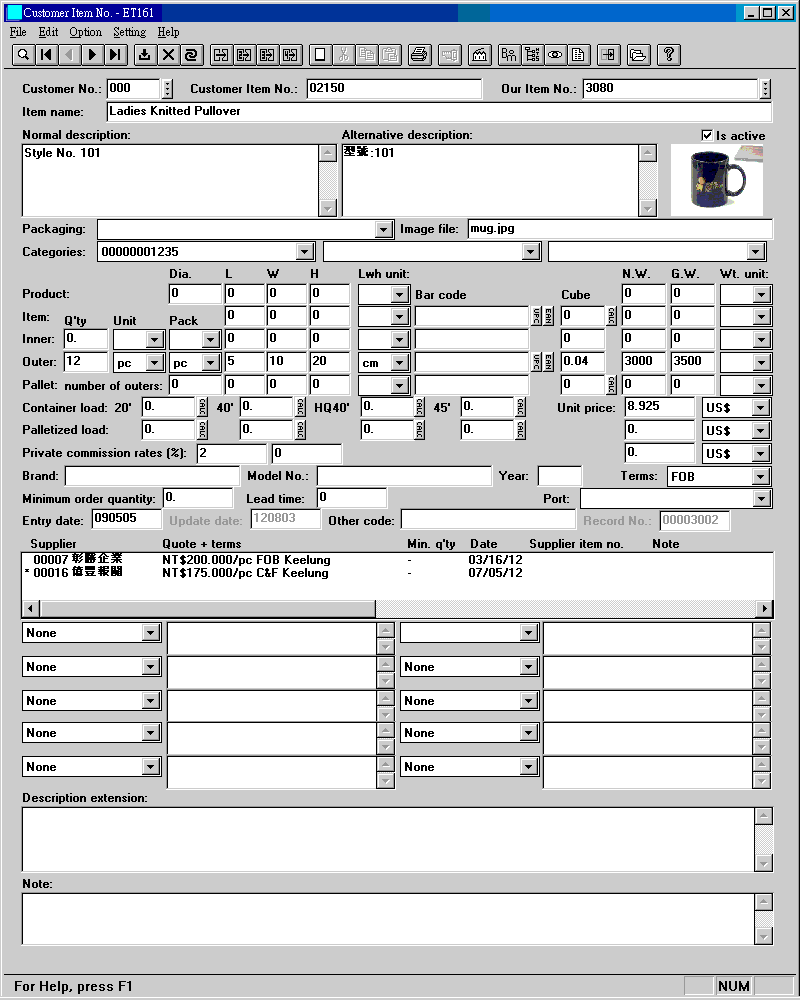Click the CALC button beside the Pallet Cube field

(611, 385)
